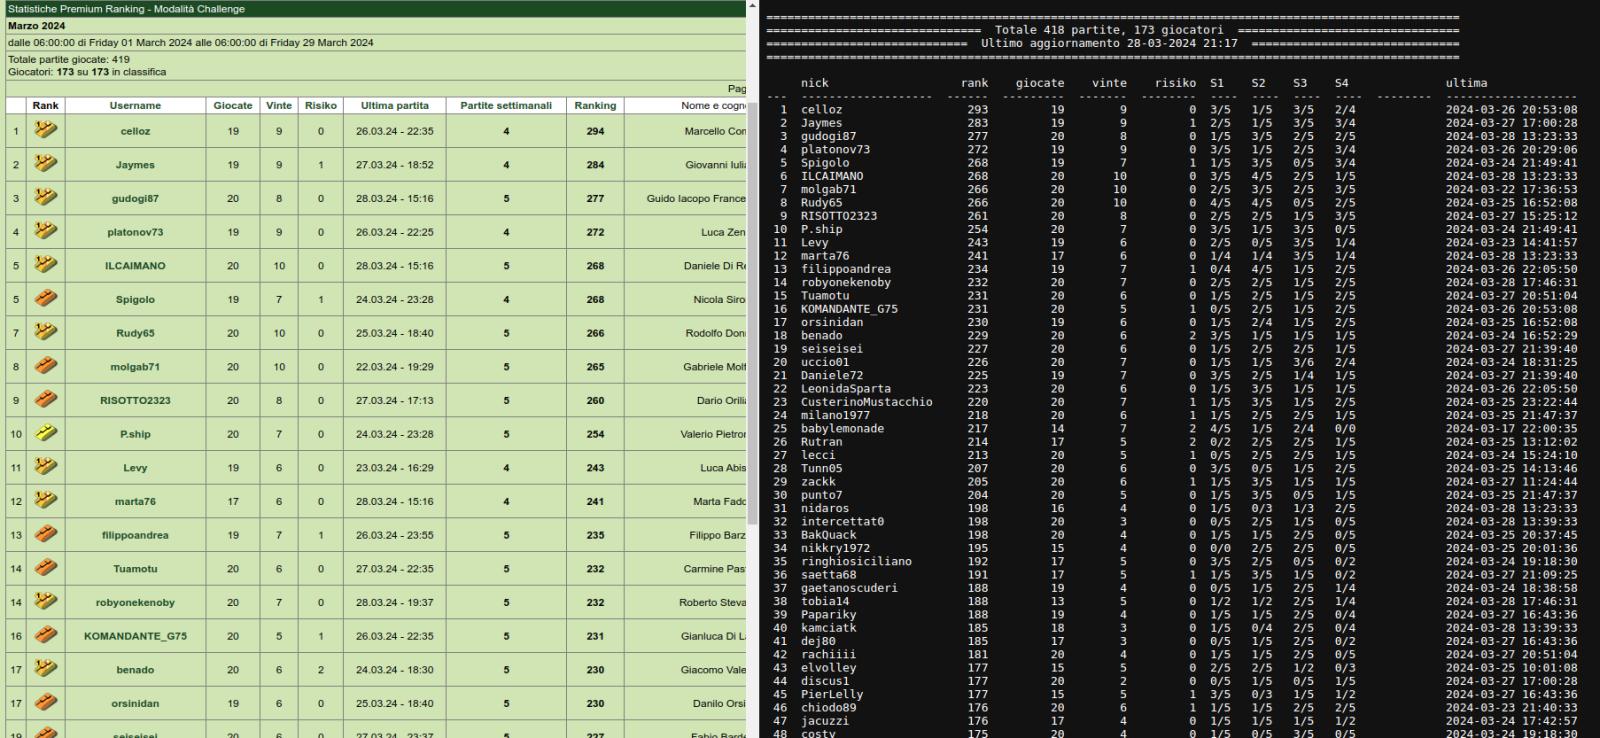This screenshot has height=738, width=1600.
Task: Open celloz's username in the ranking table
Action: [x=135, y=131]
